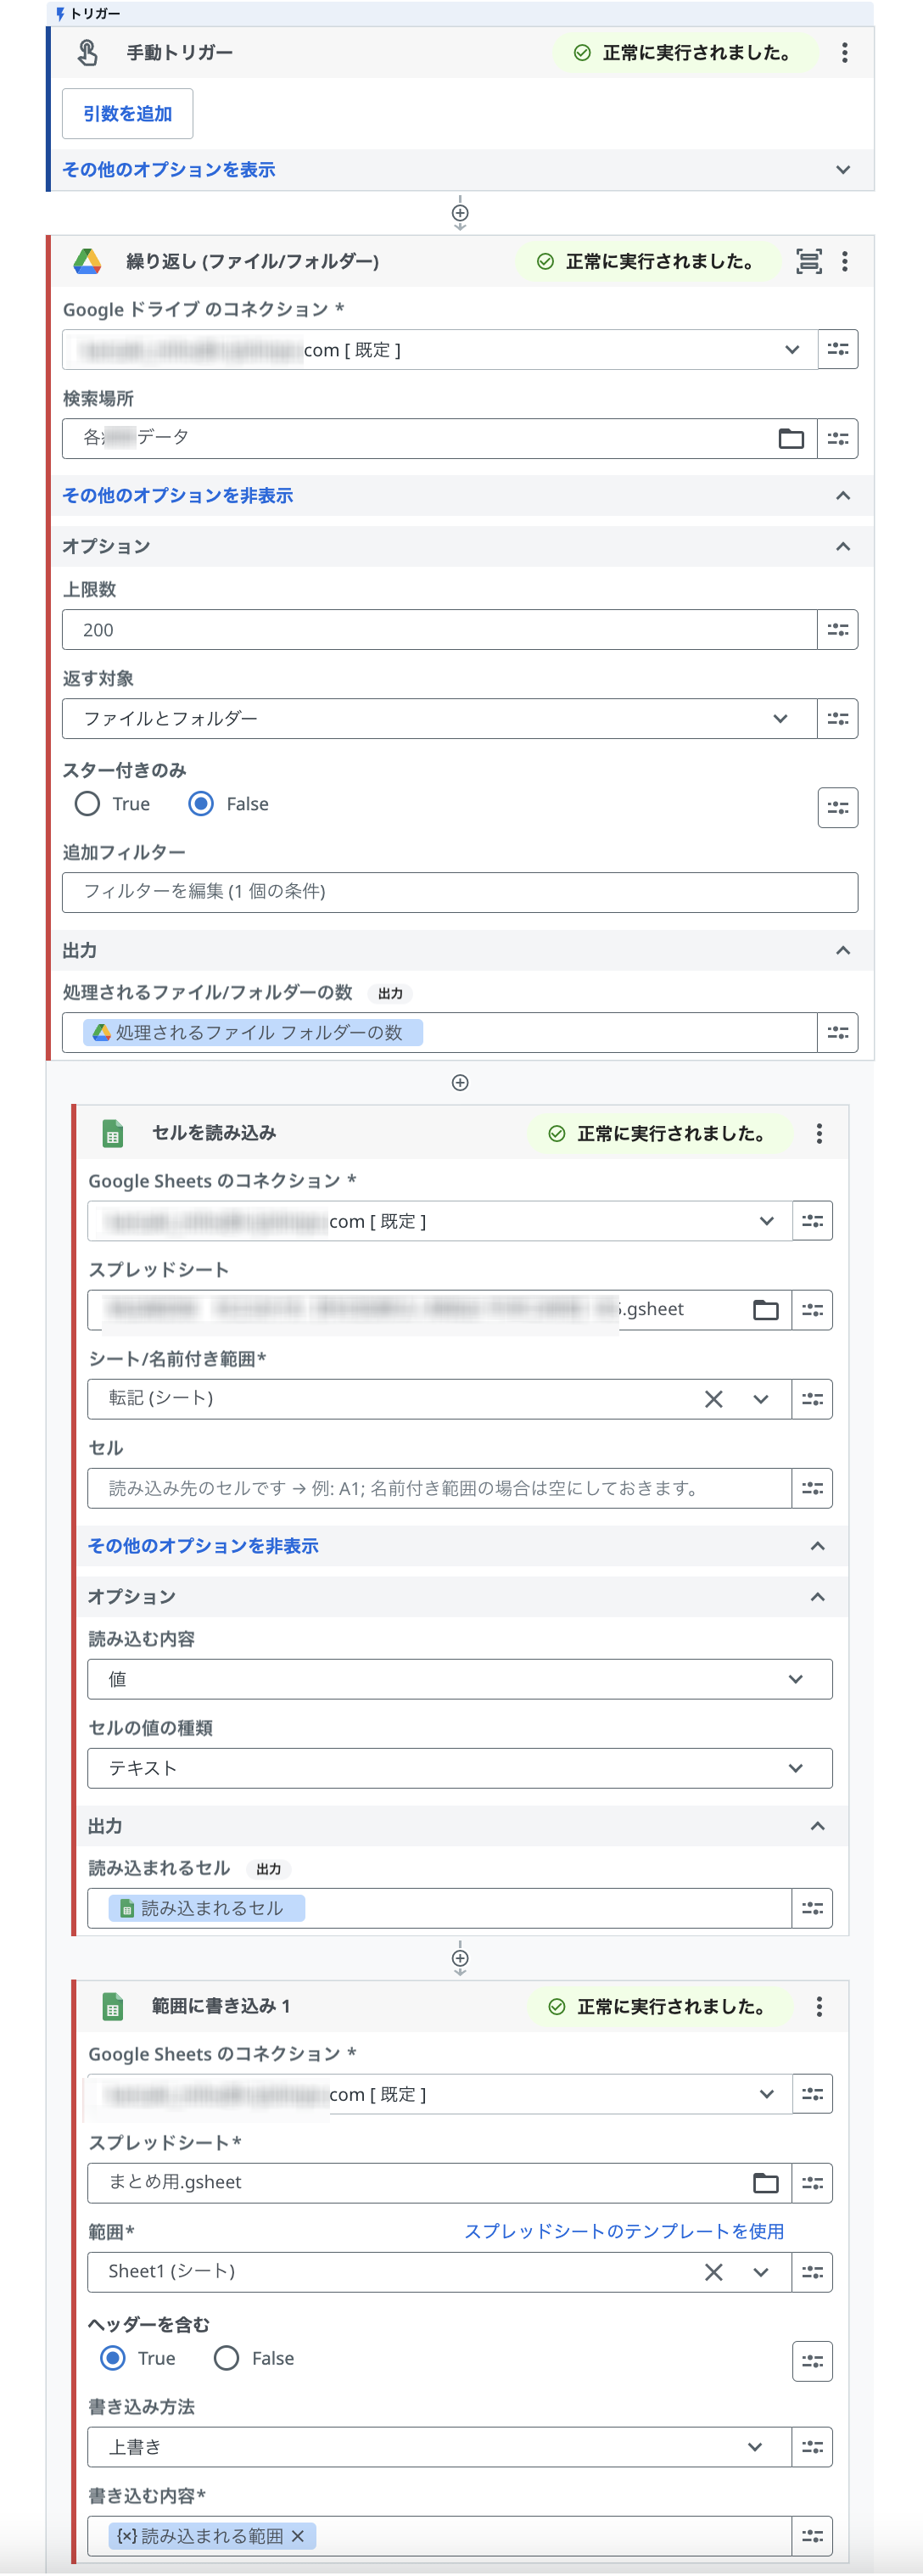Open the 手動トリガー three-dot menu
This screenshot has height=2576, width=923.
844,53
